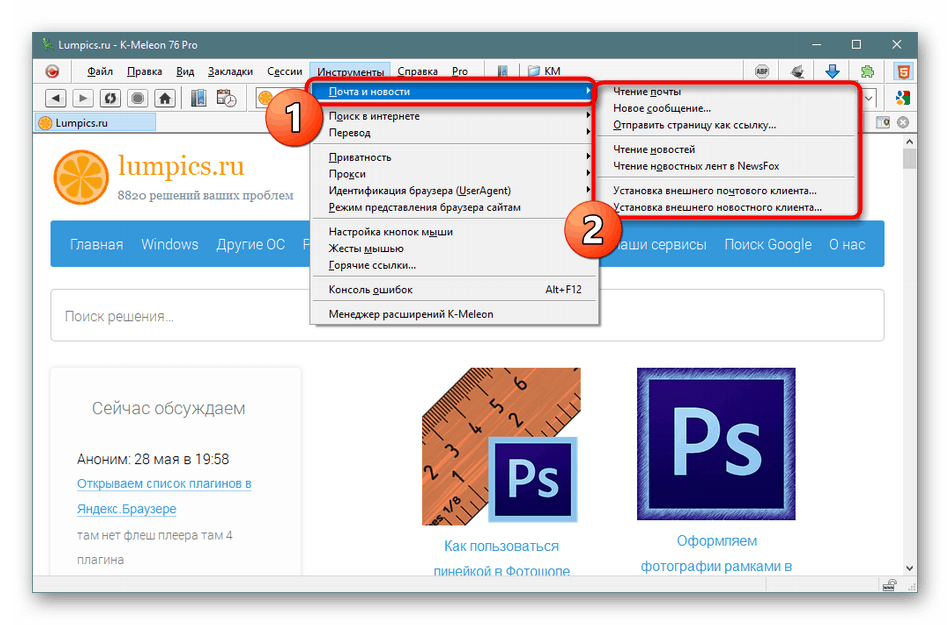950x625 pixels.
Task: Close the tab with the round X icon
Action: pyautogui.click(x=903, y=122)
